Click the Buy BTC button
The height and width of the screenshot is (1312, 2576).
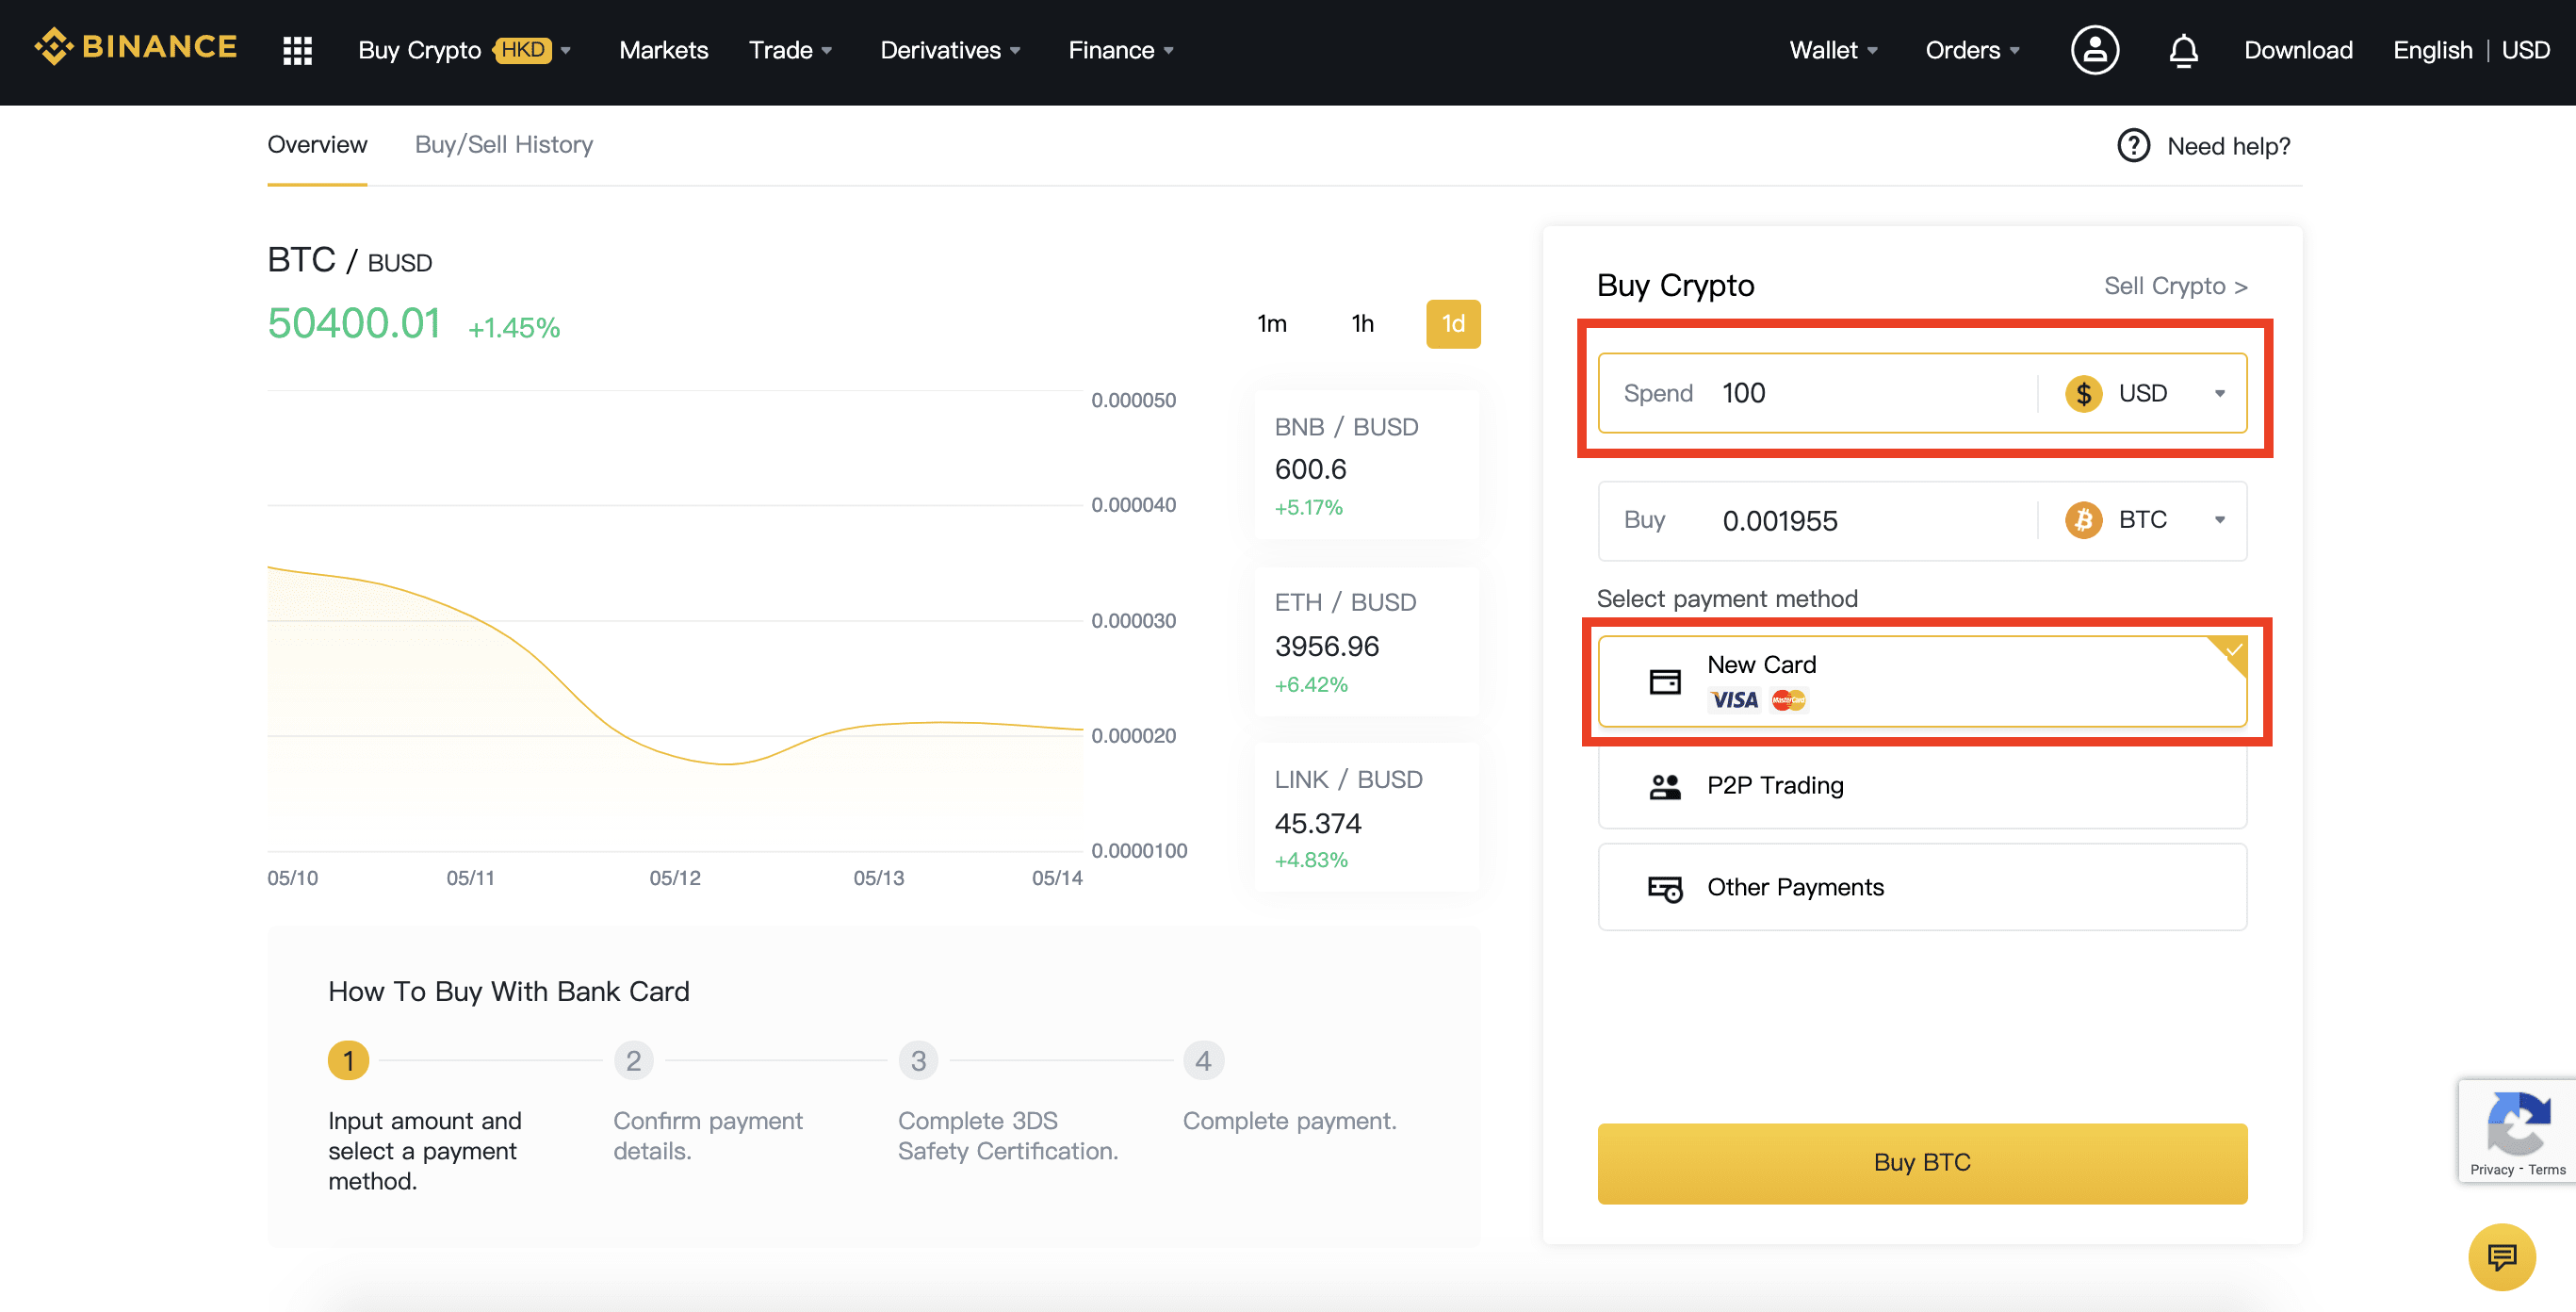1921,1163
